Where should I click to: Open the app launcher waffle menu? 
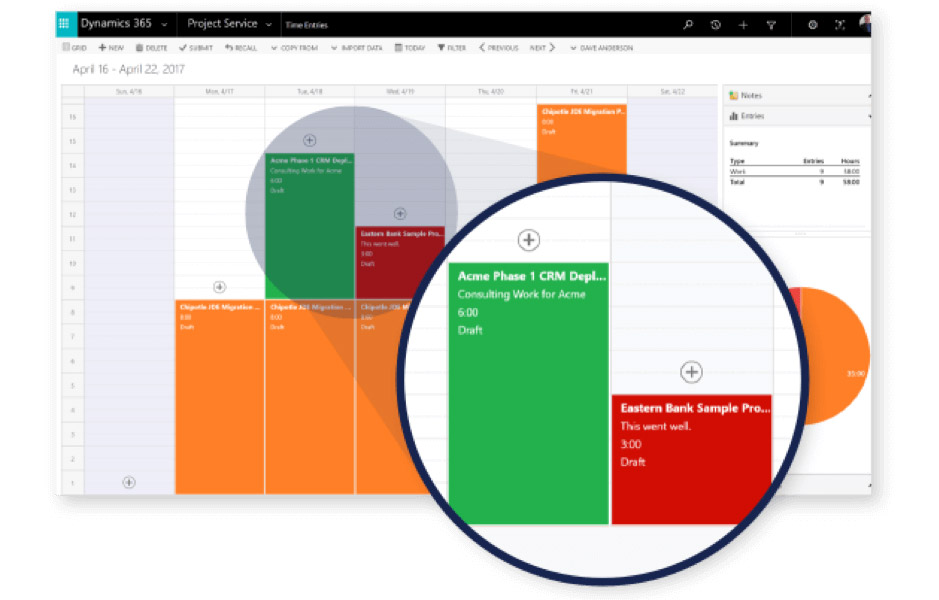coord(64,24)
